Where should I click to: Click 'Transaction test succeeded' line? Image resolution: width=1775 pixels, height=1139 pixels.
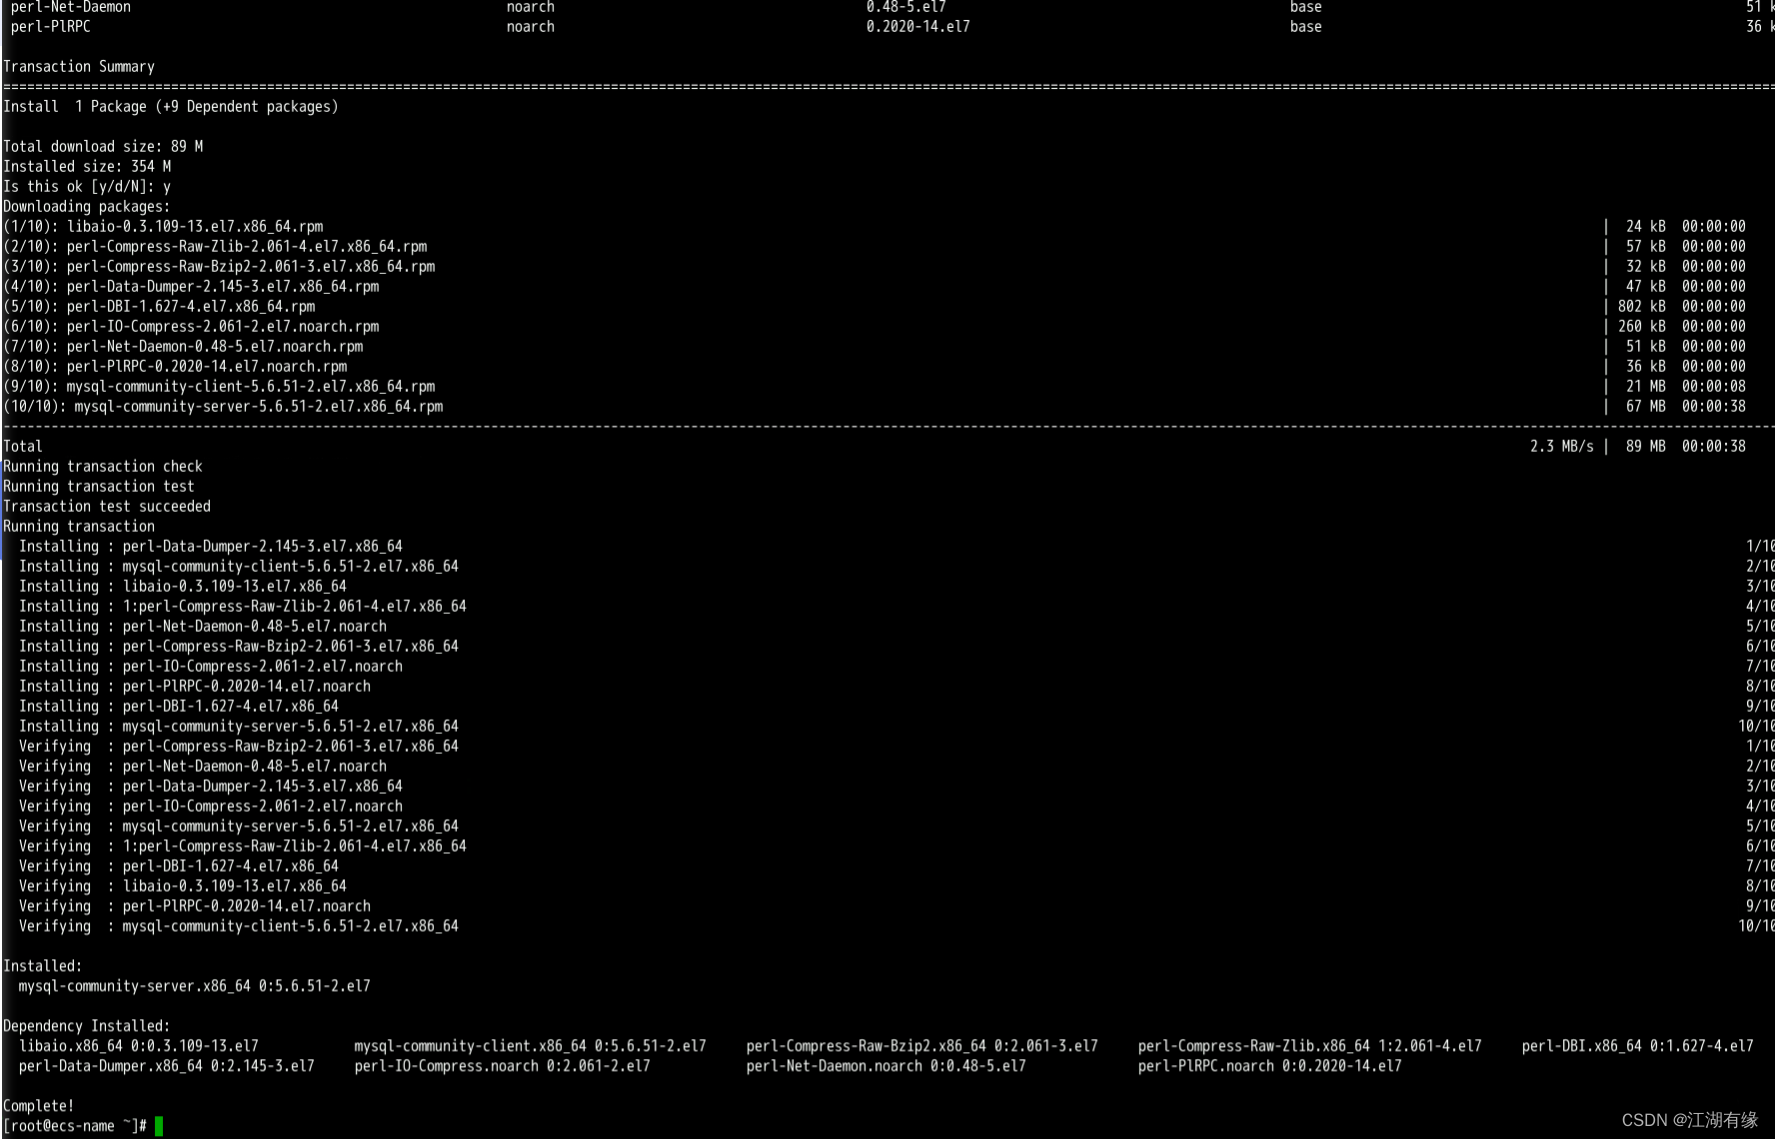pos(107,507)
